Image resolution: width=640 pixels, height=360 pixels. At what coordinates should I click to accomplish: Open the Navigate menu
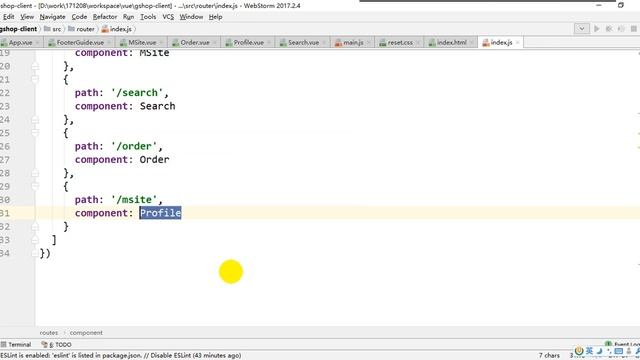click(52, 17)
